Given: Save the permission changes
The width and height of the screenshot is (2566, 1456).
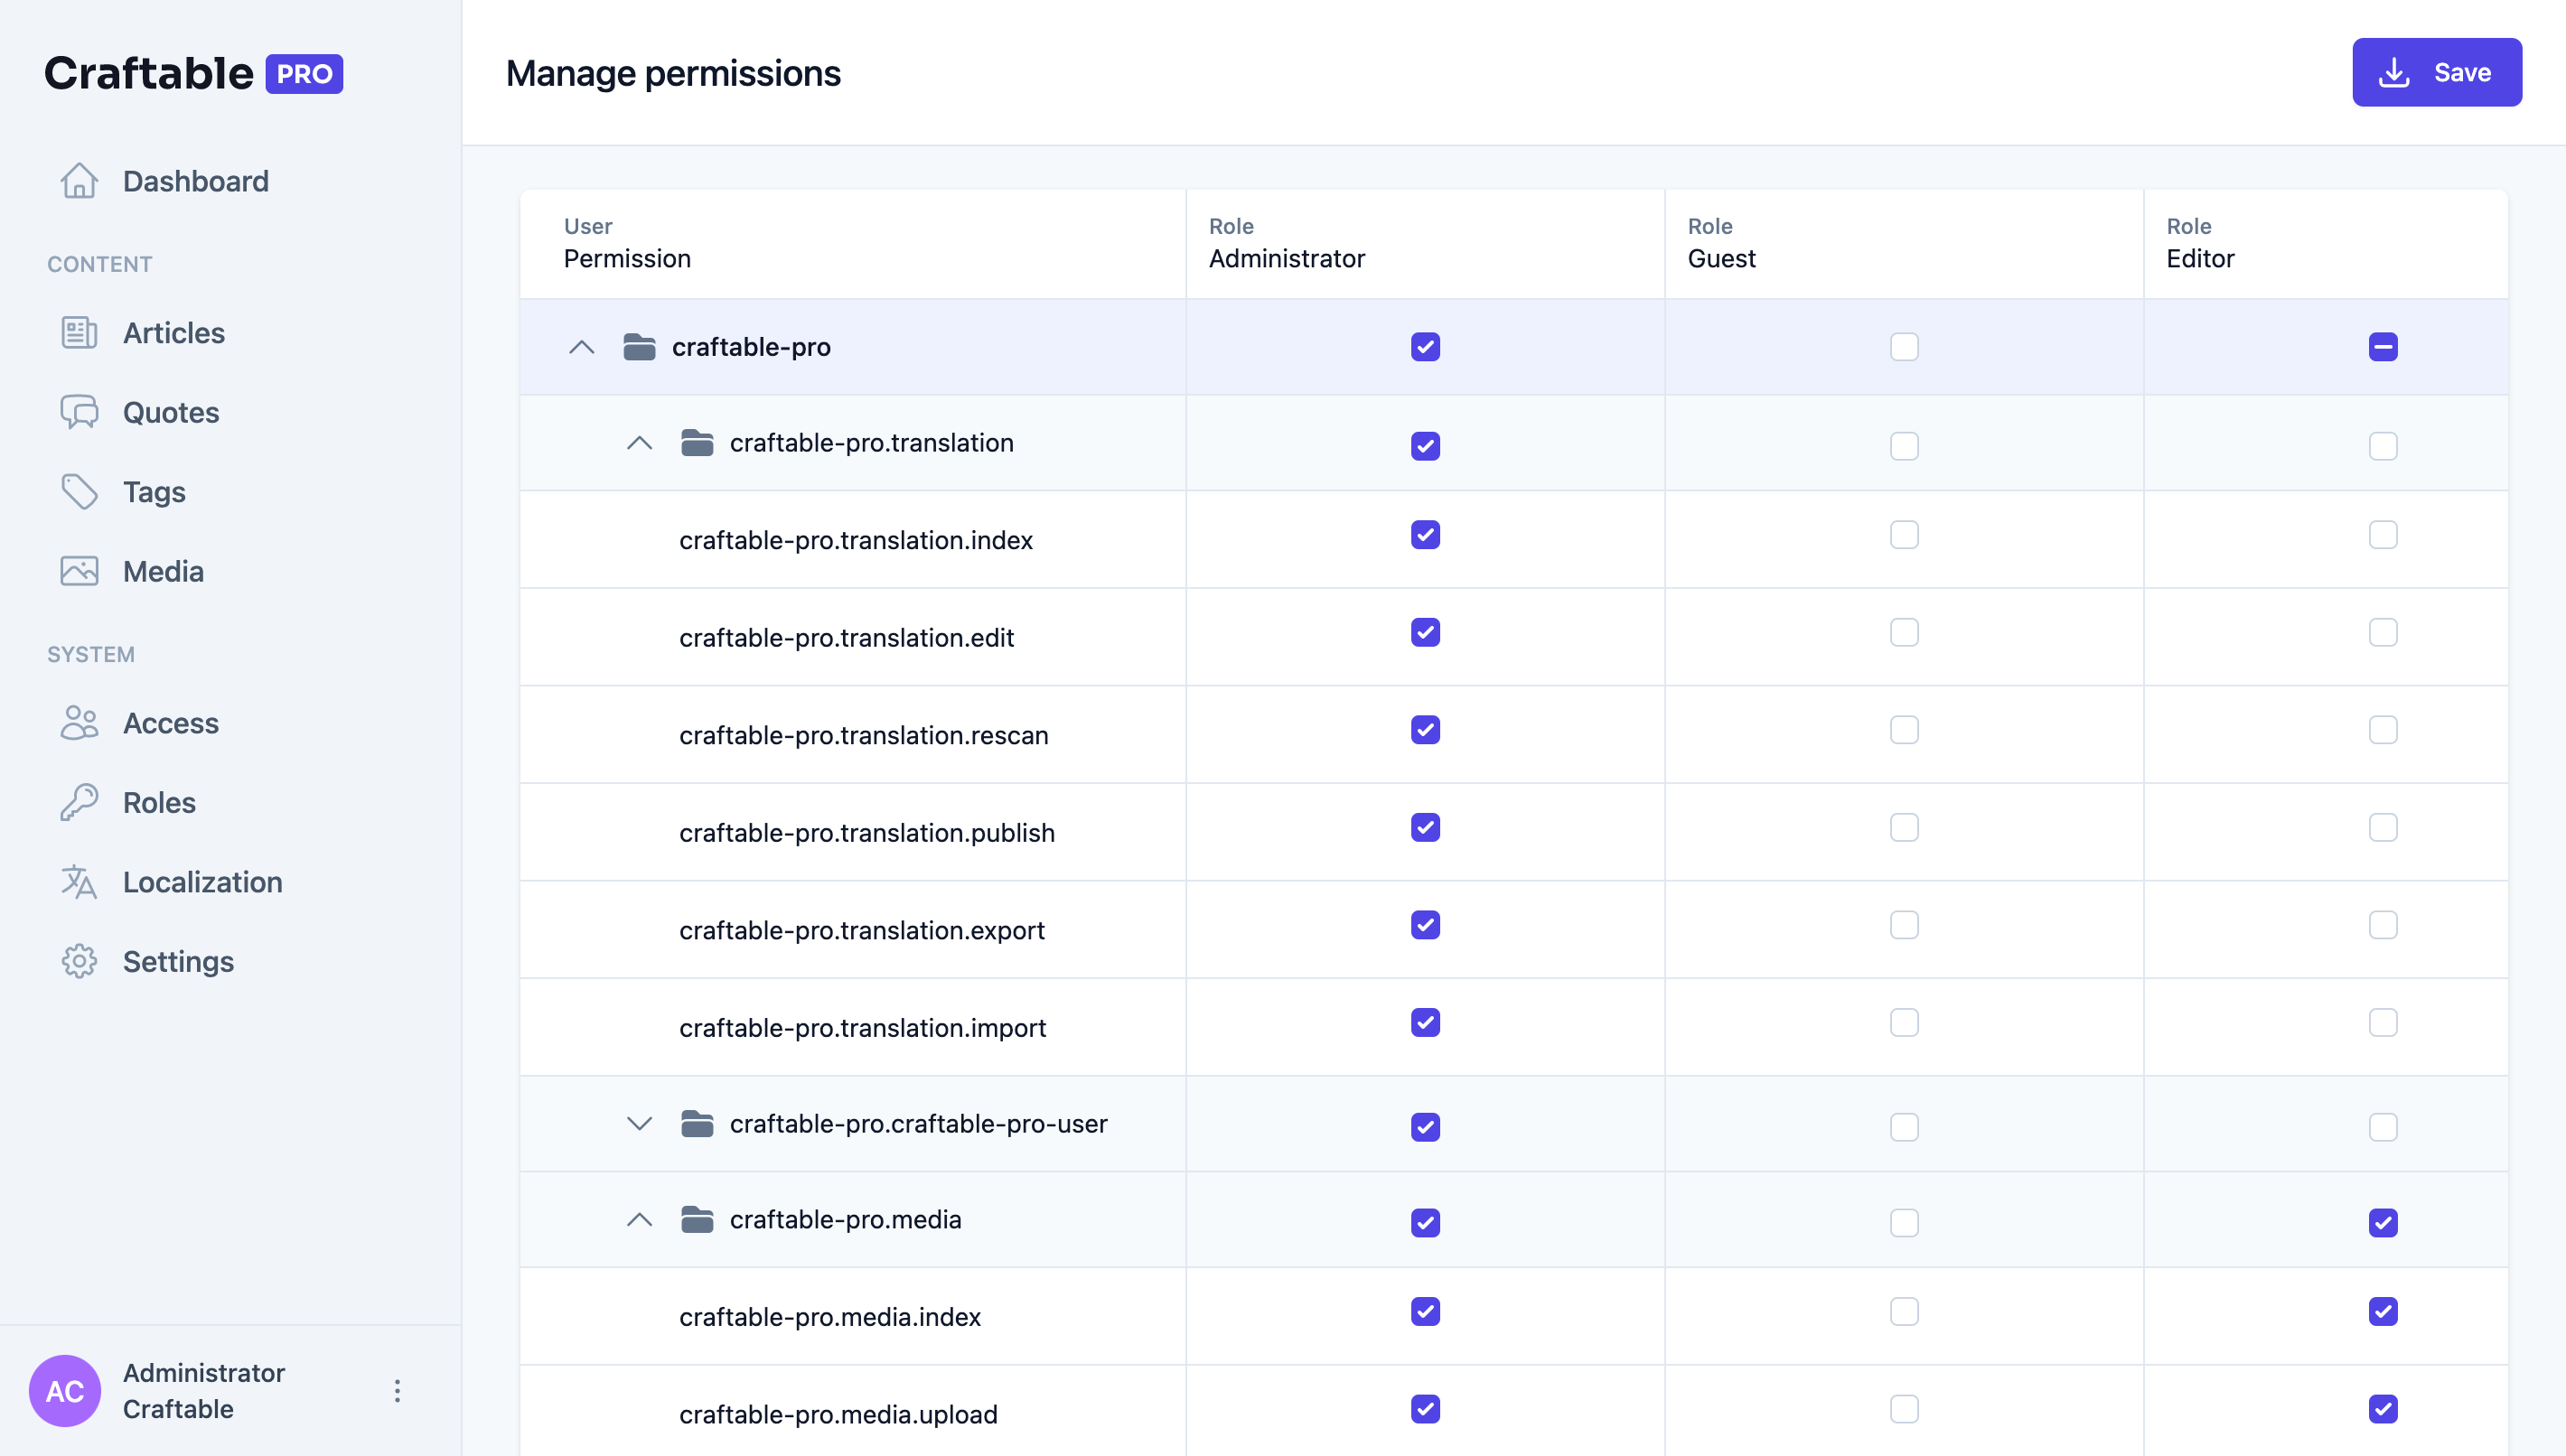Looking at the screenshot, I should [x=2436, y=72].
